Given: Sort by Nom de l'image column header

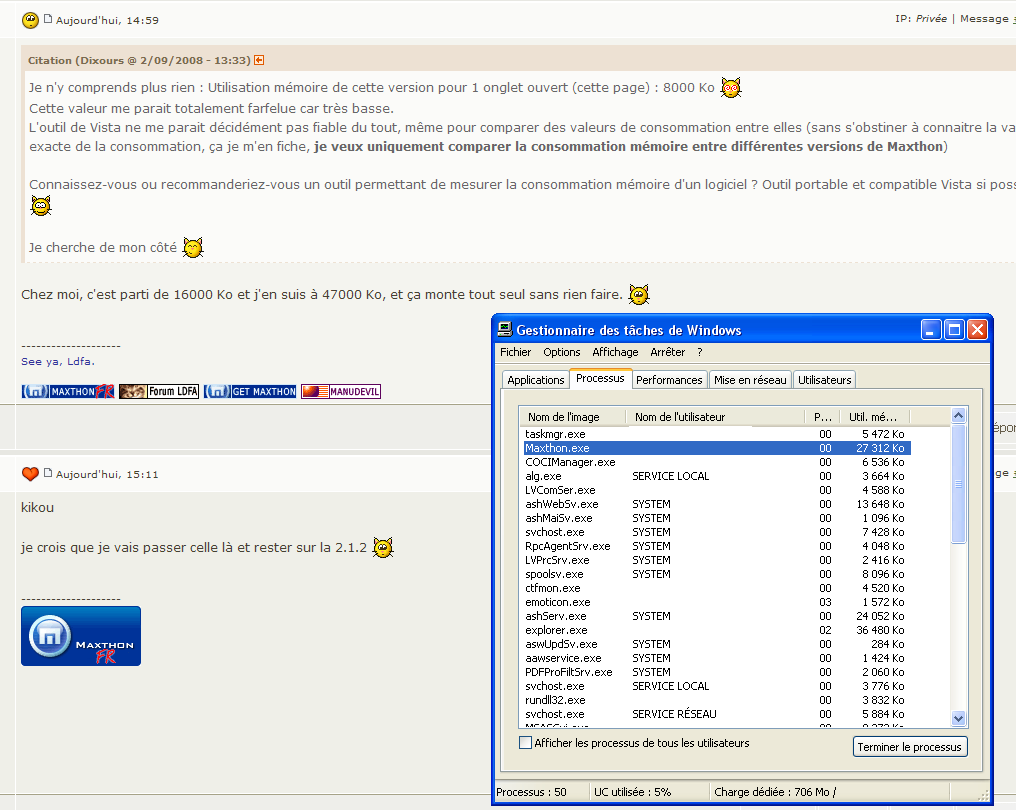Looking at the screenshot, I should pos(573,417).
